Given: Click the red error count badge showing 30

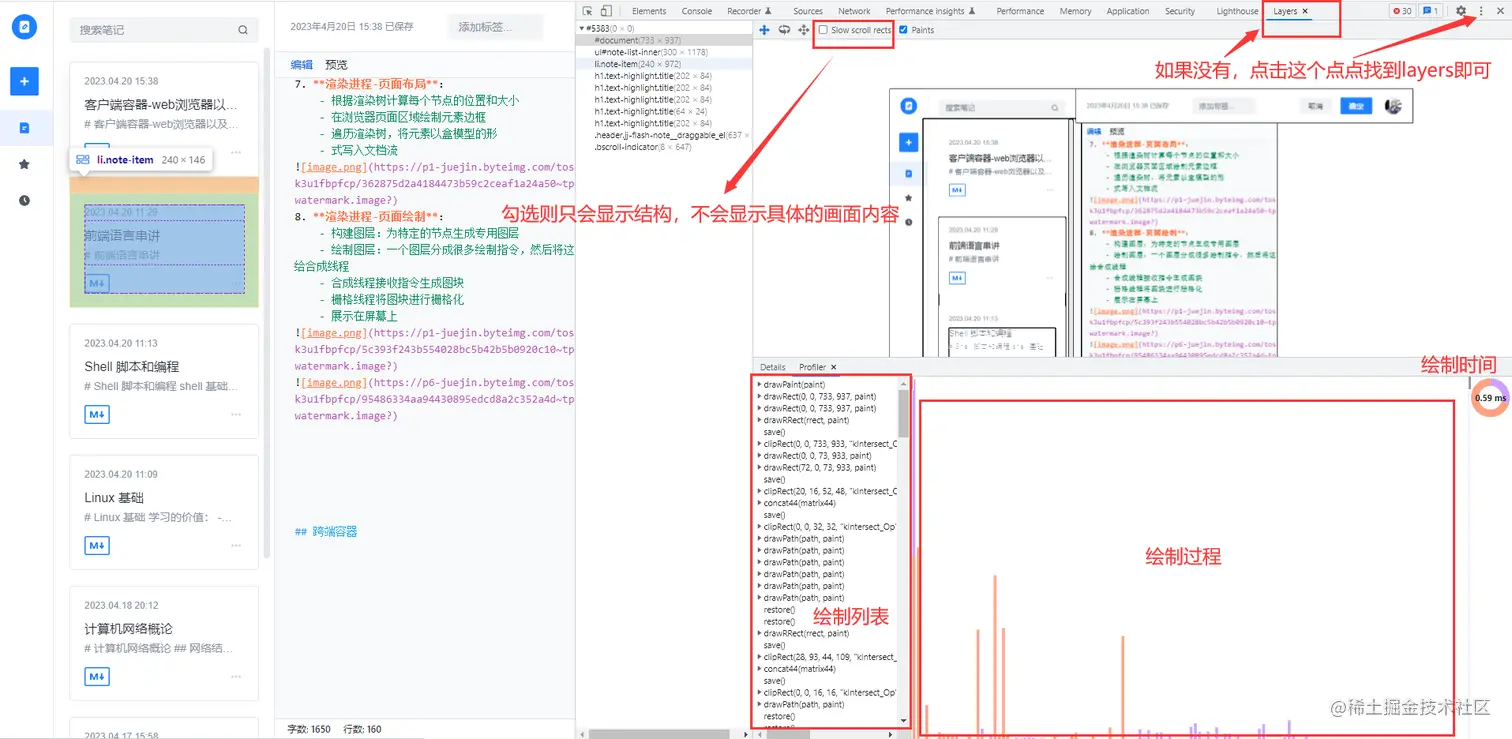Looking at the screenshot, I should click(x=1404, y=11).
